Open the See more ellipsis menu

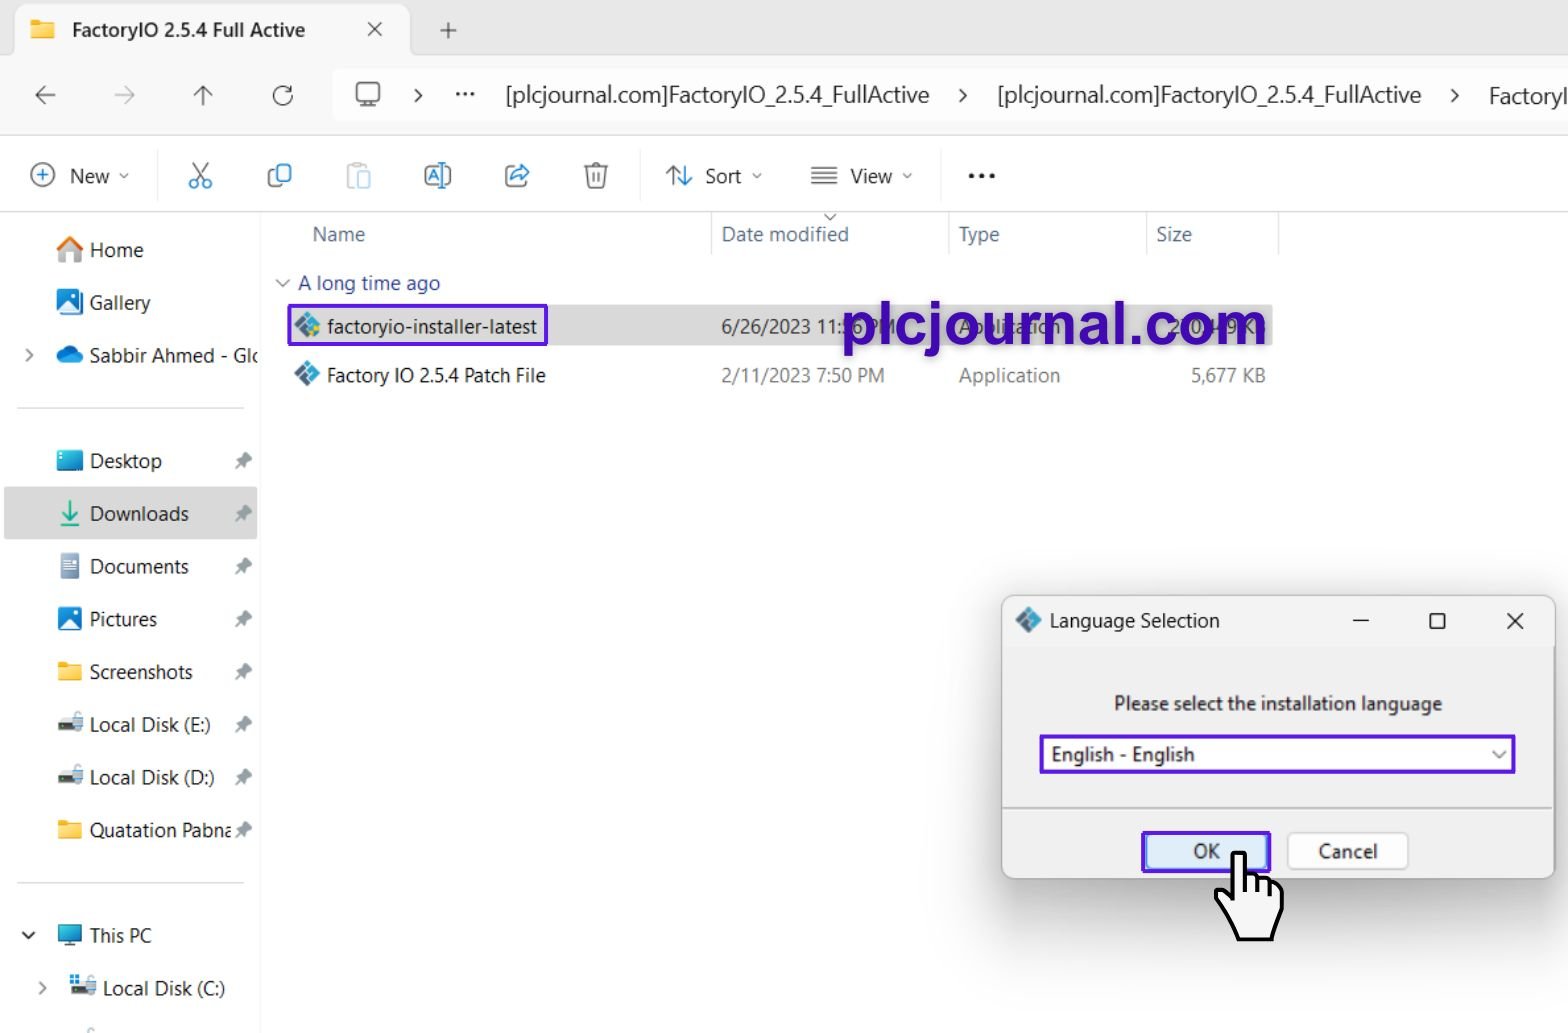[x=981, y=176]
